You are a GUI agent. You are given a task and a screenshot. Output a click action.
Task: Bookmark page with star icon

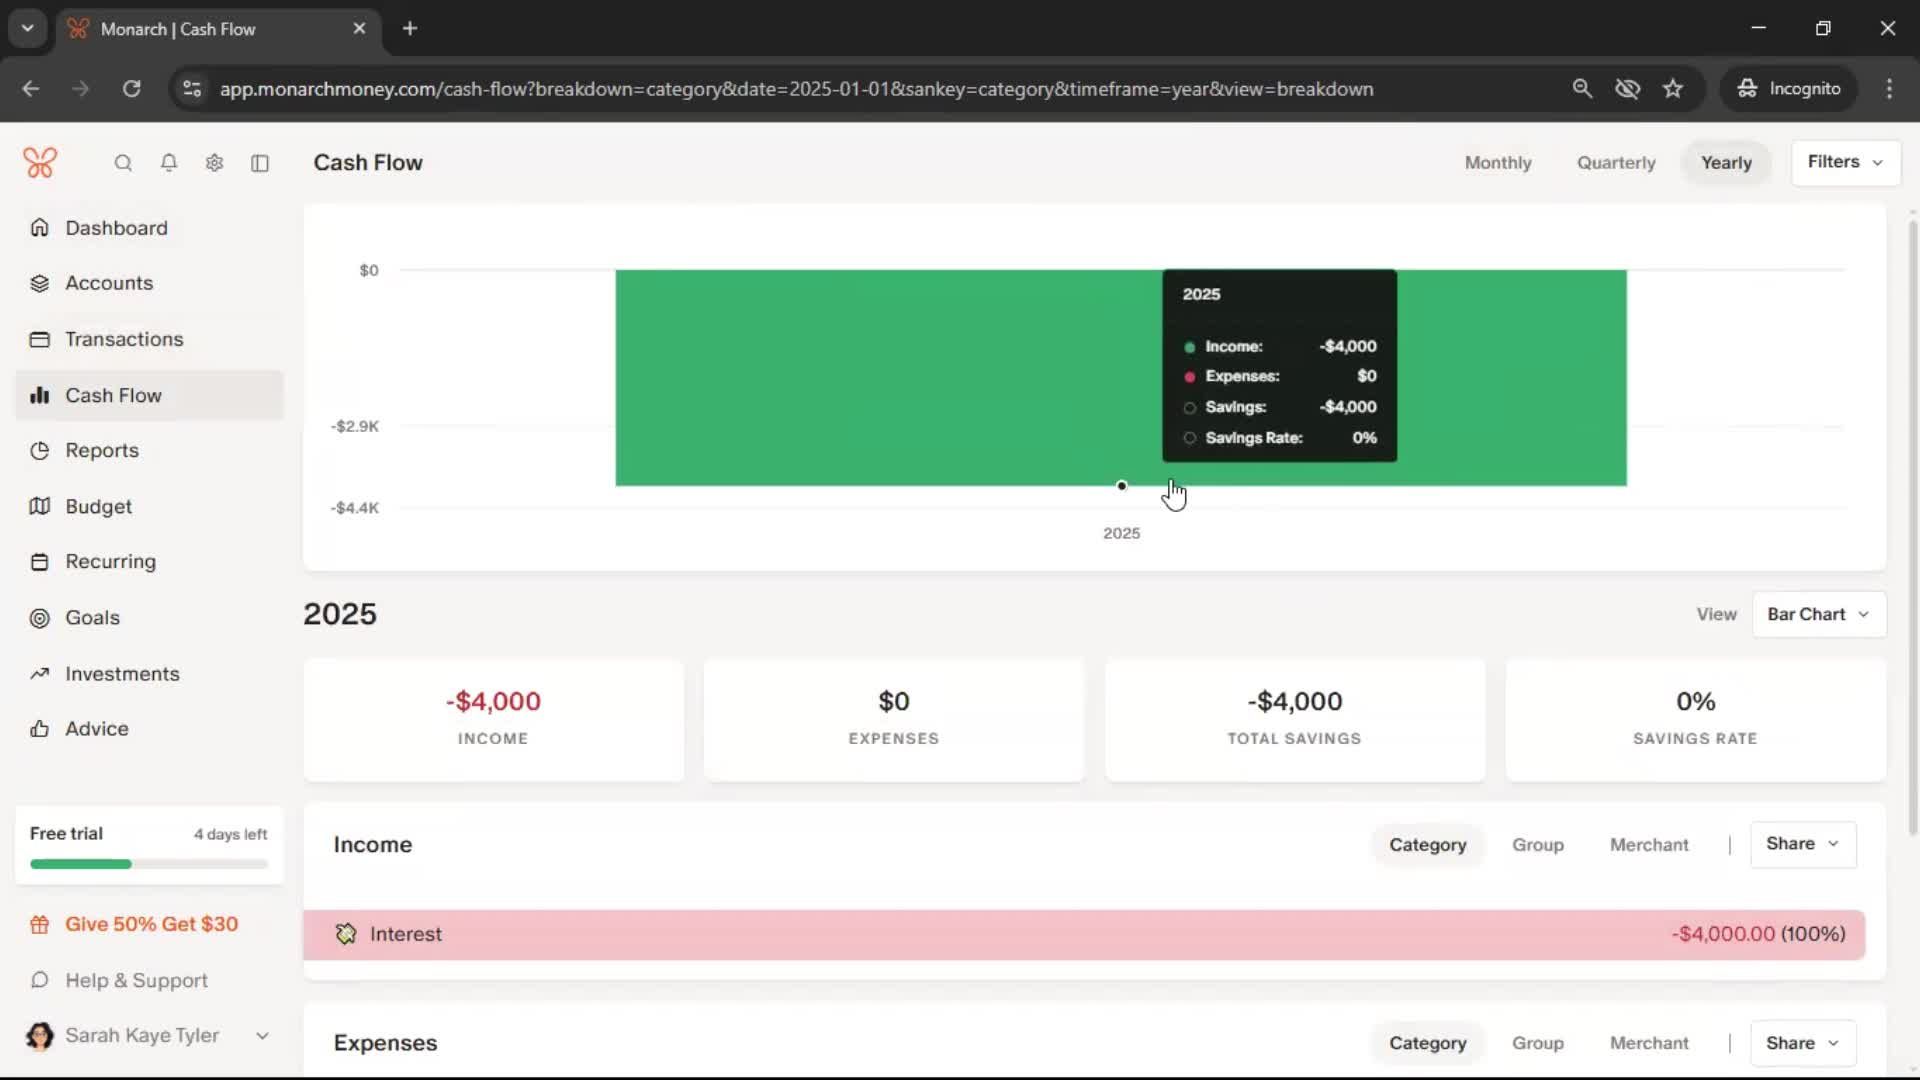(x=1673, y=89)
